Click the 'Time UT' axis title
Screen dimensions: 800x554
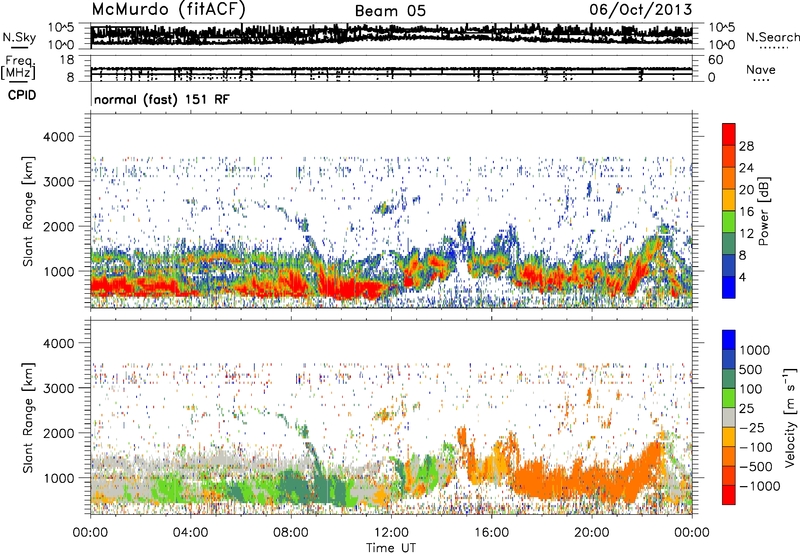[x=391, y=548]
